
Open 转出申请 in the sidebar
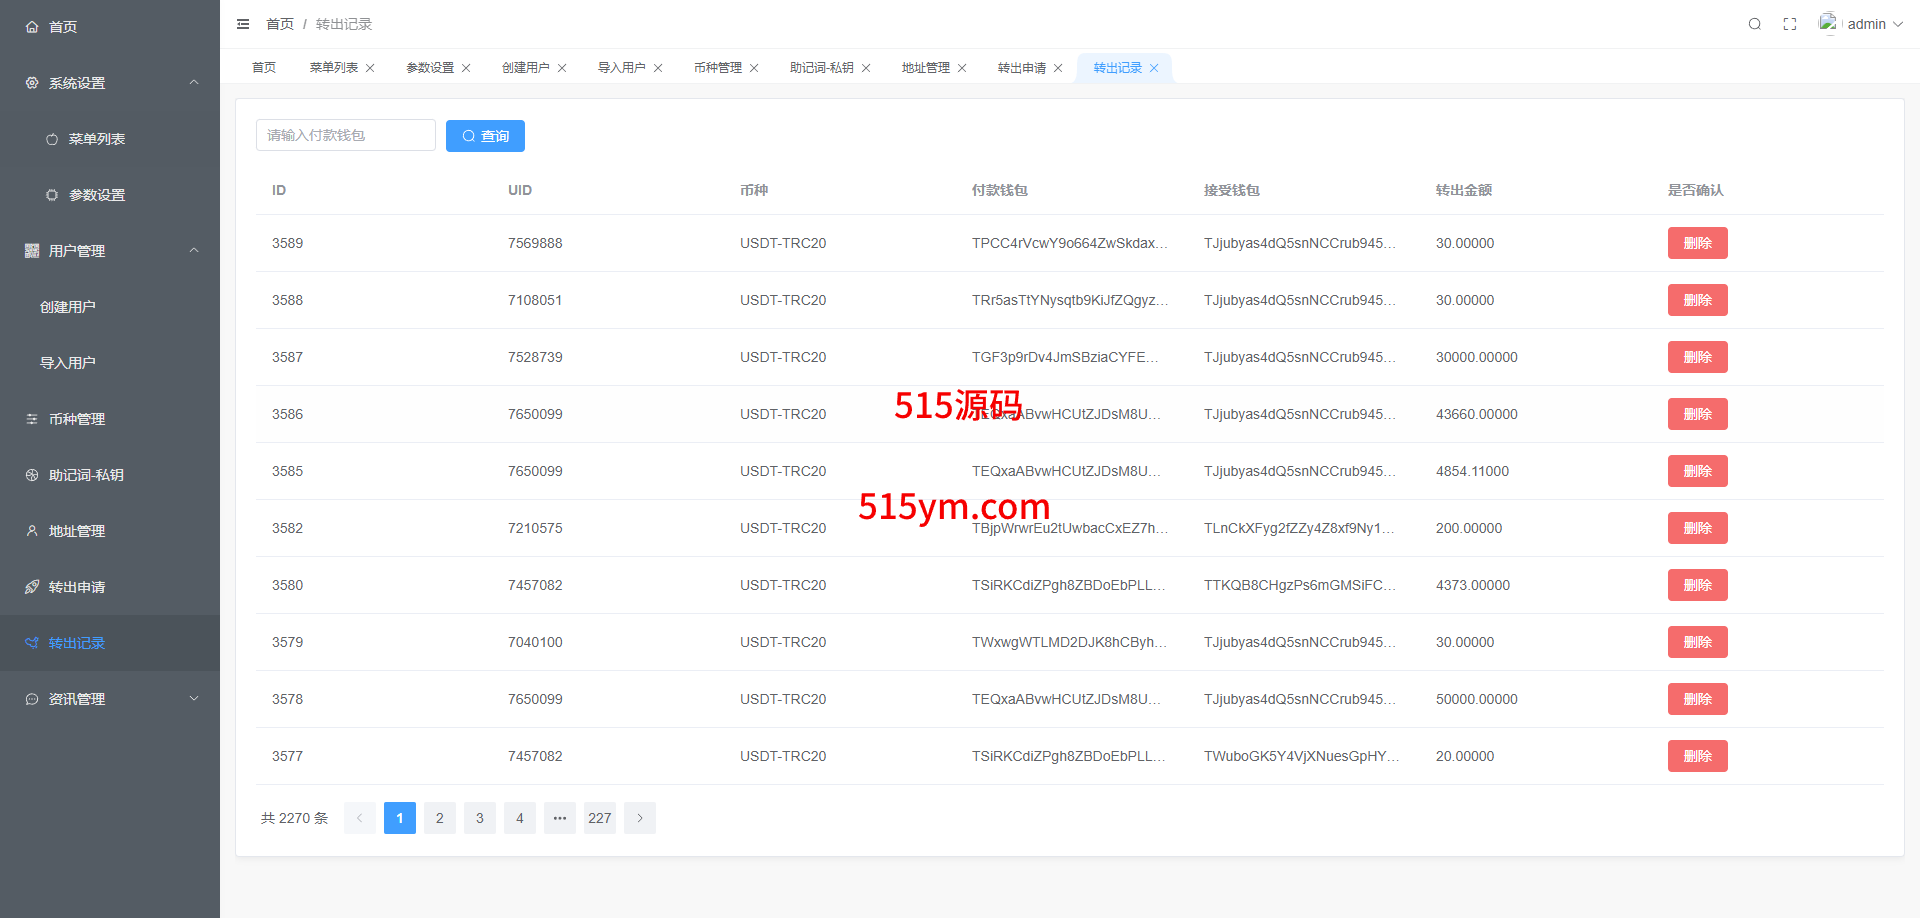point(77,587)
